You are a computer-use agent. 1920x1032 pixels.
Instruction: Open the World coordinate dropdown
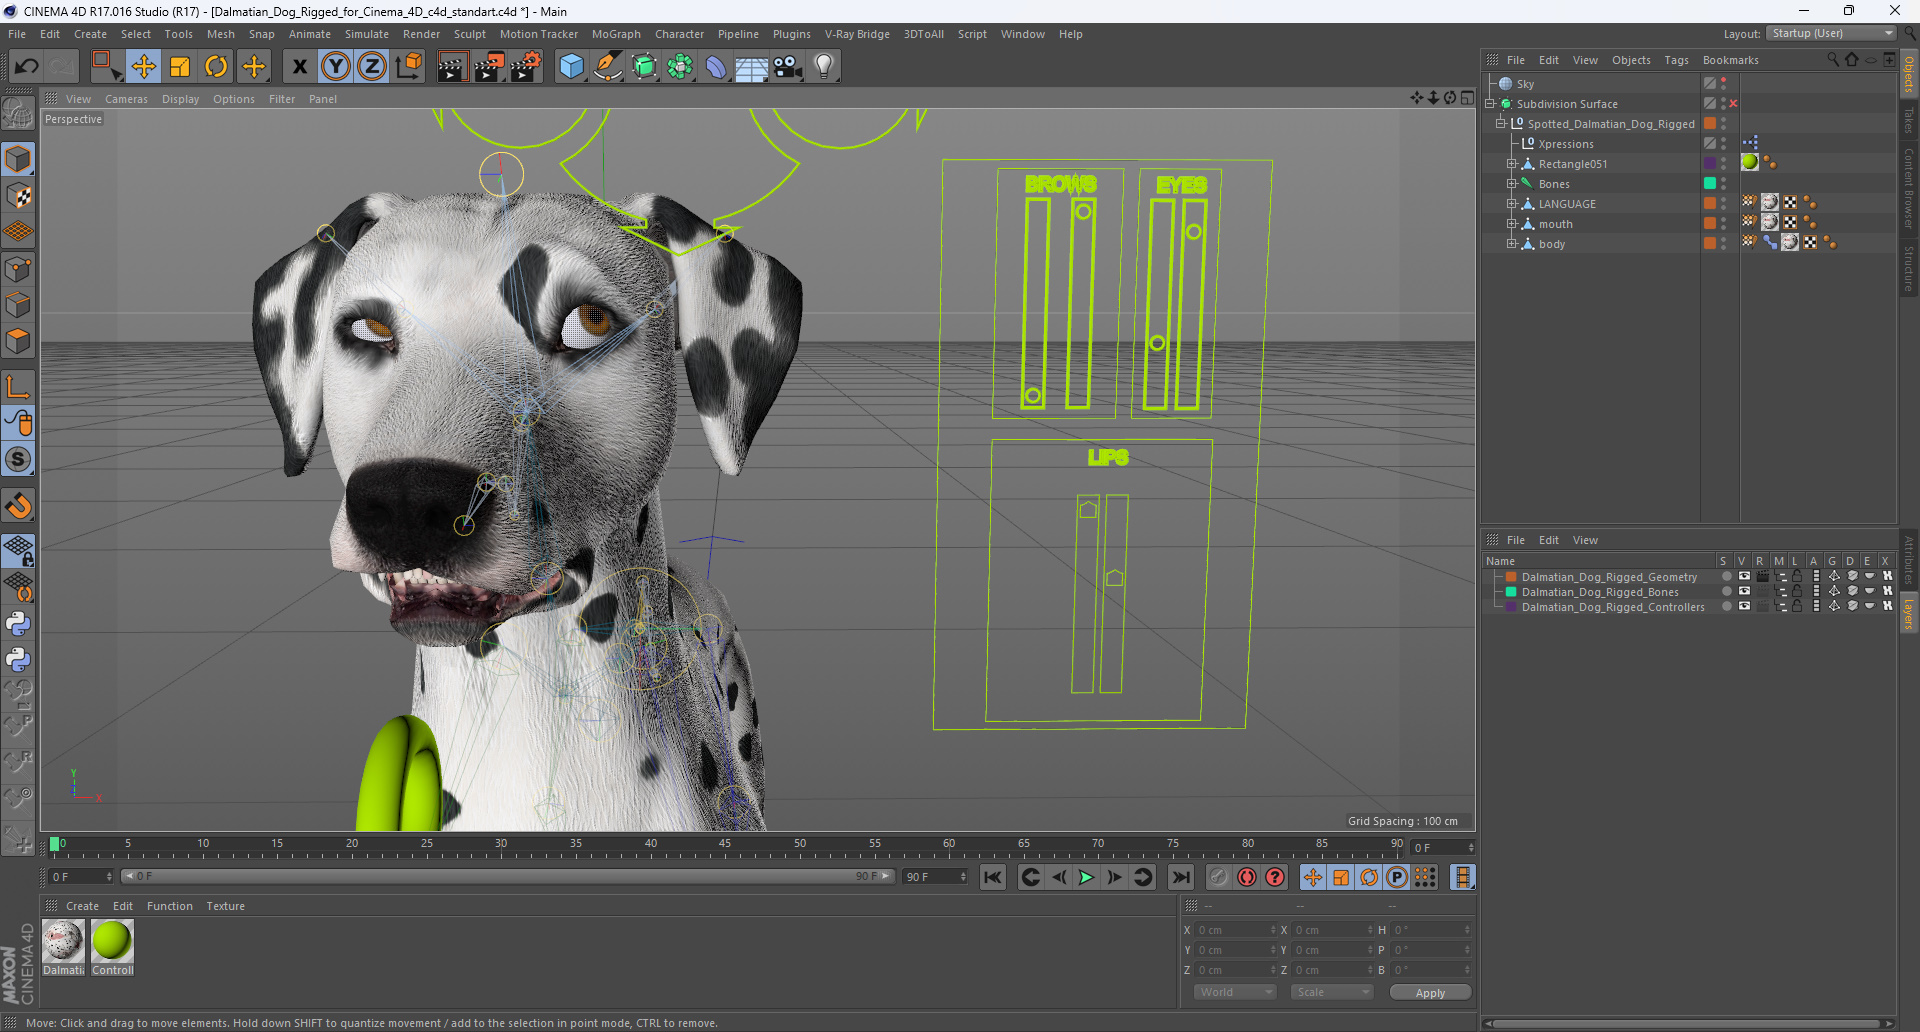(1235, 992)
